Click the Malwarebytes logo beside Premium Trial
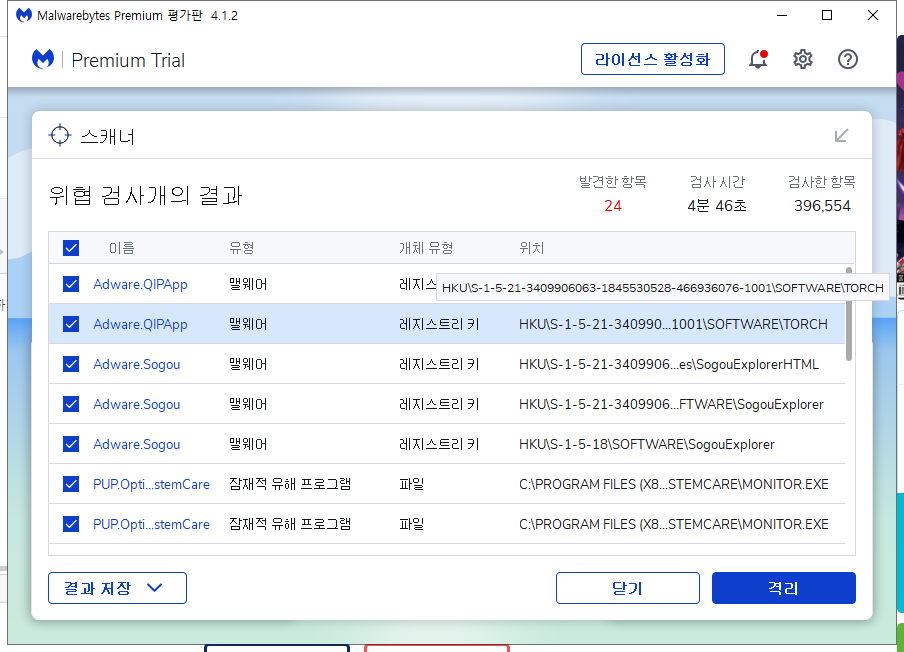904x652 pixels. tap(43, 59)
